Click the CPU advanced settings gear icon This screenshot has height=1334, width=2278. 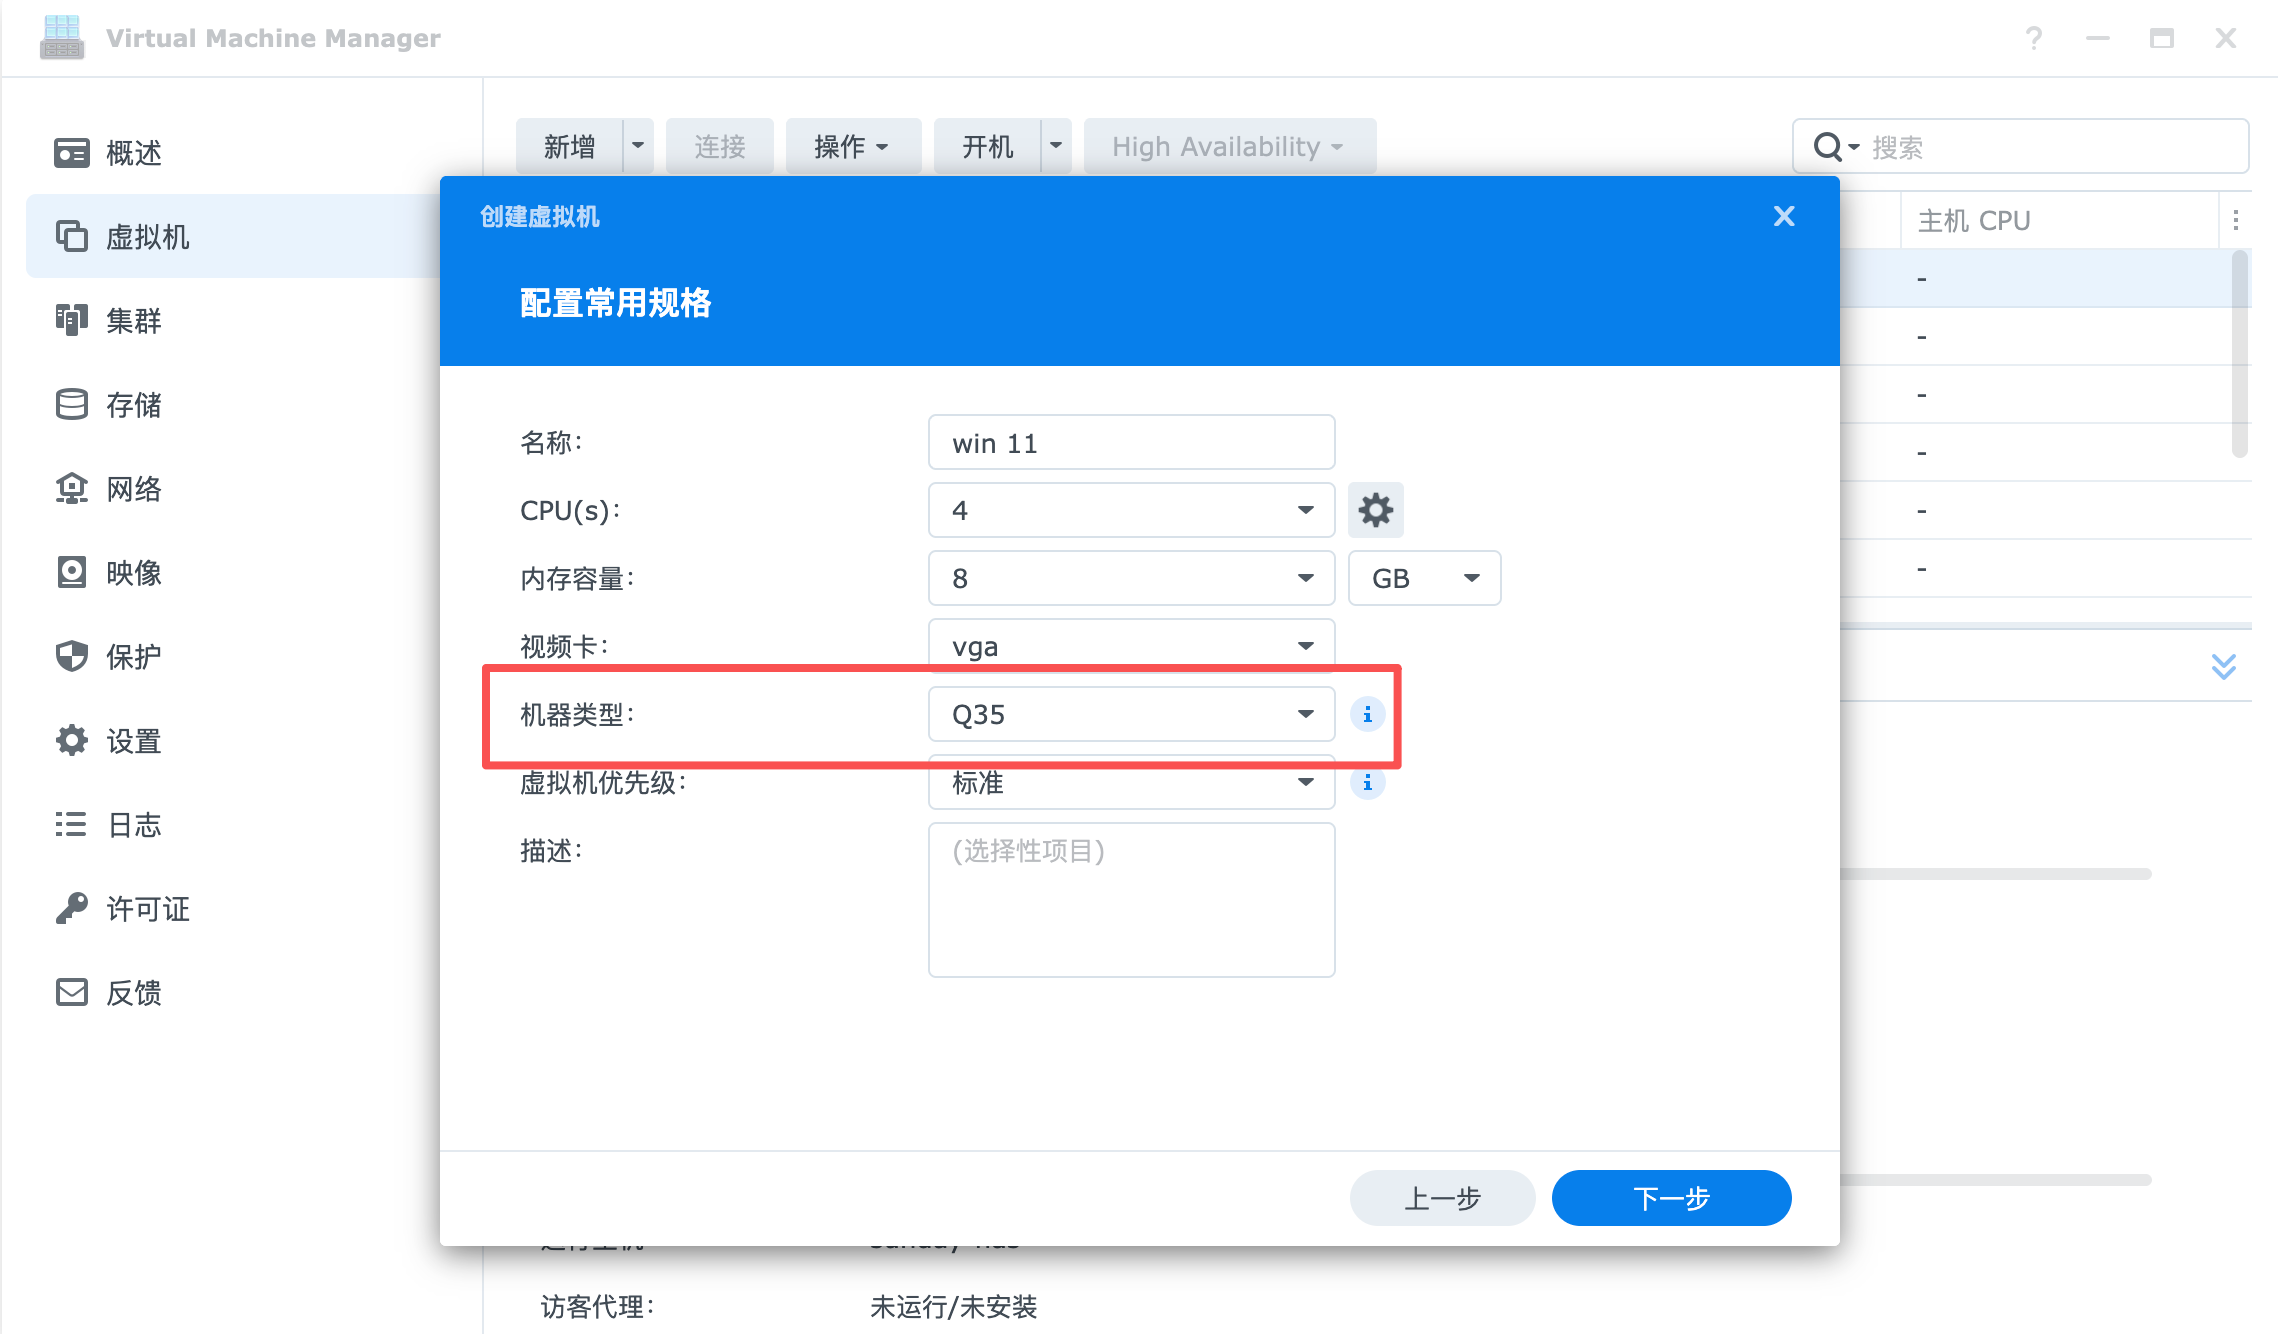1375,510
